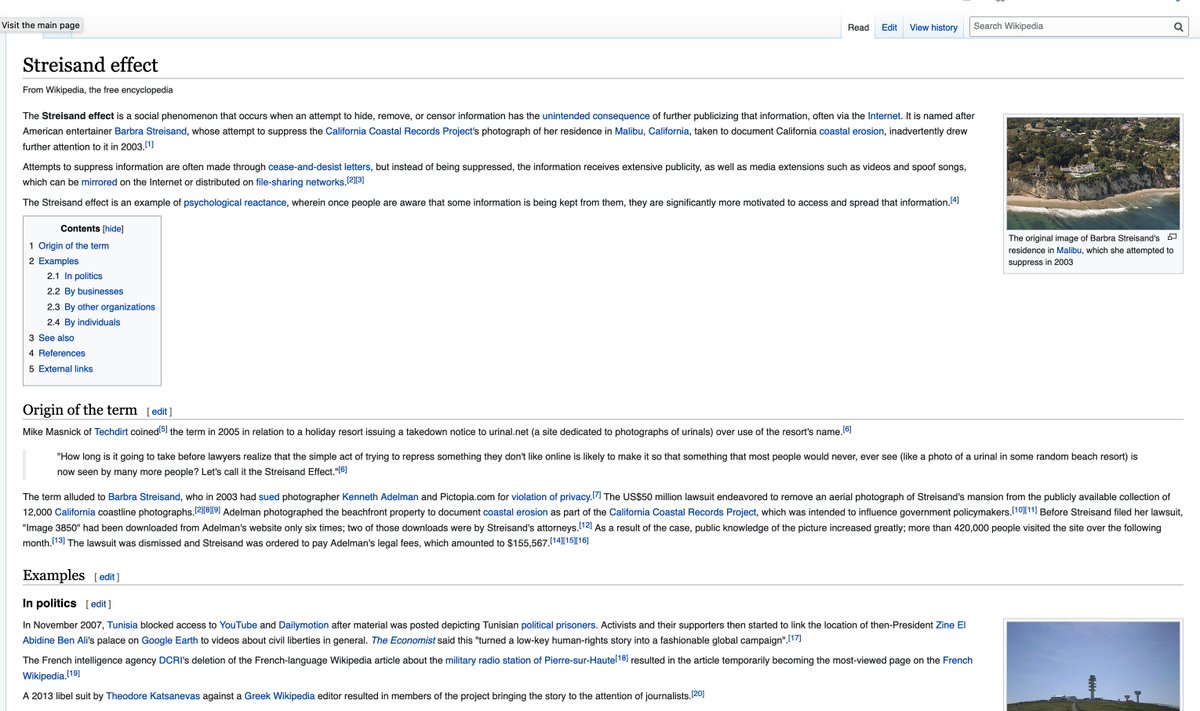Click citation reference [13]
Image resolution: width=1200 pixels, height=711 pixels.
tap(59, 540)
